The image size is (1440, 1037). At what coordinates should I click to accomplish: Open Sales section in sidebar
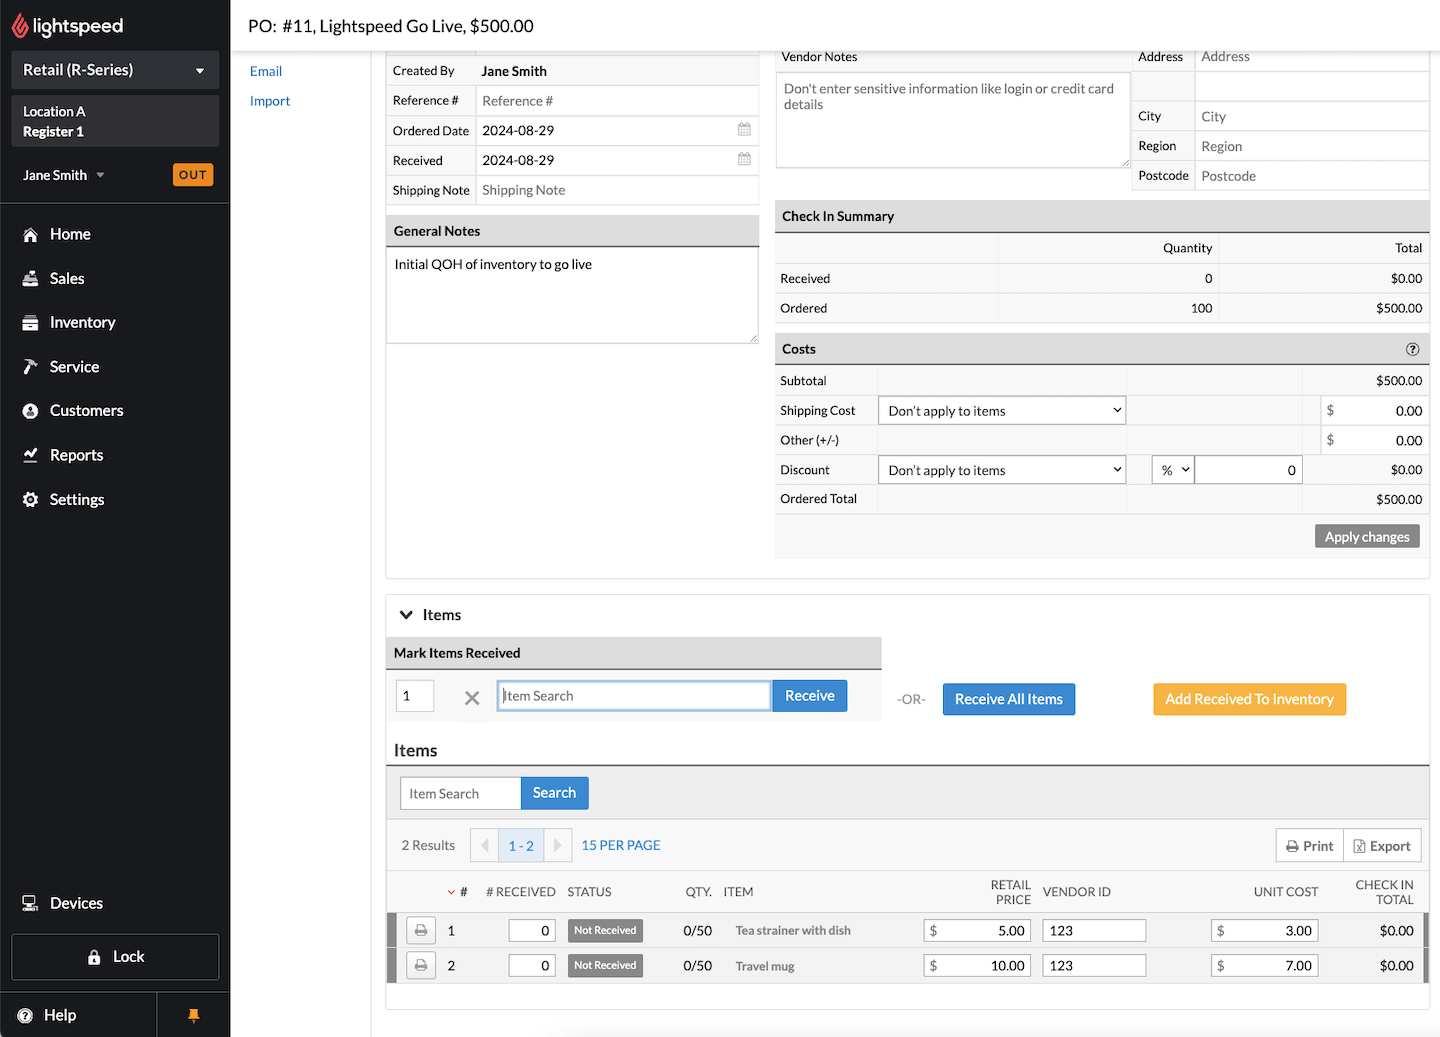click(67, 278)
